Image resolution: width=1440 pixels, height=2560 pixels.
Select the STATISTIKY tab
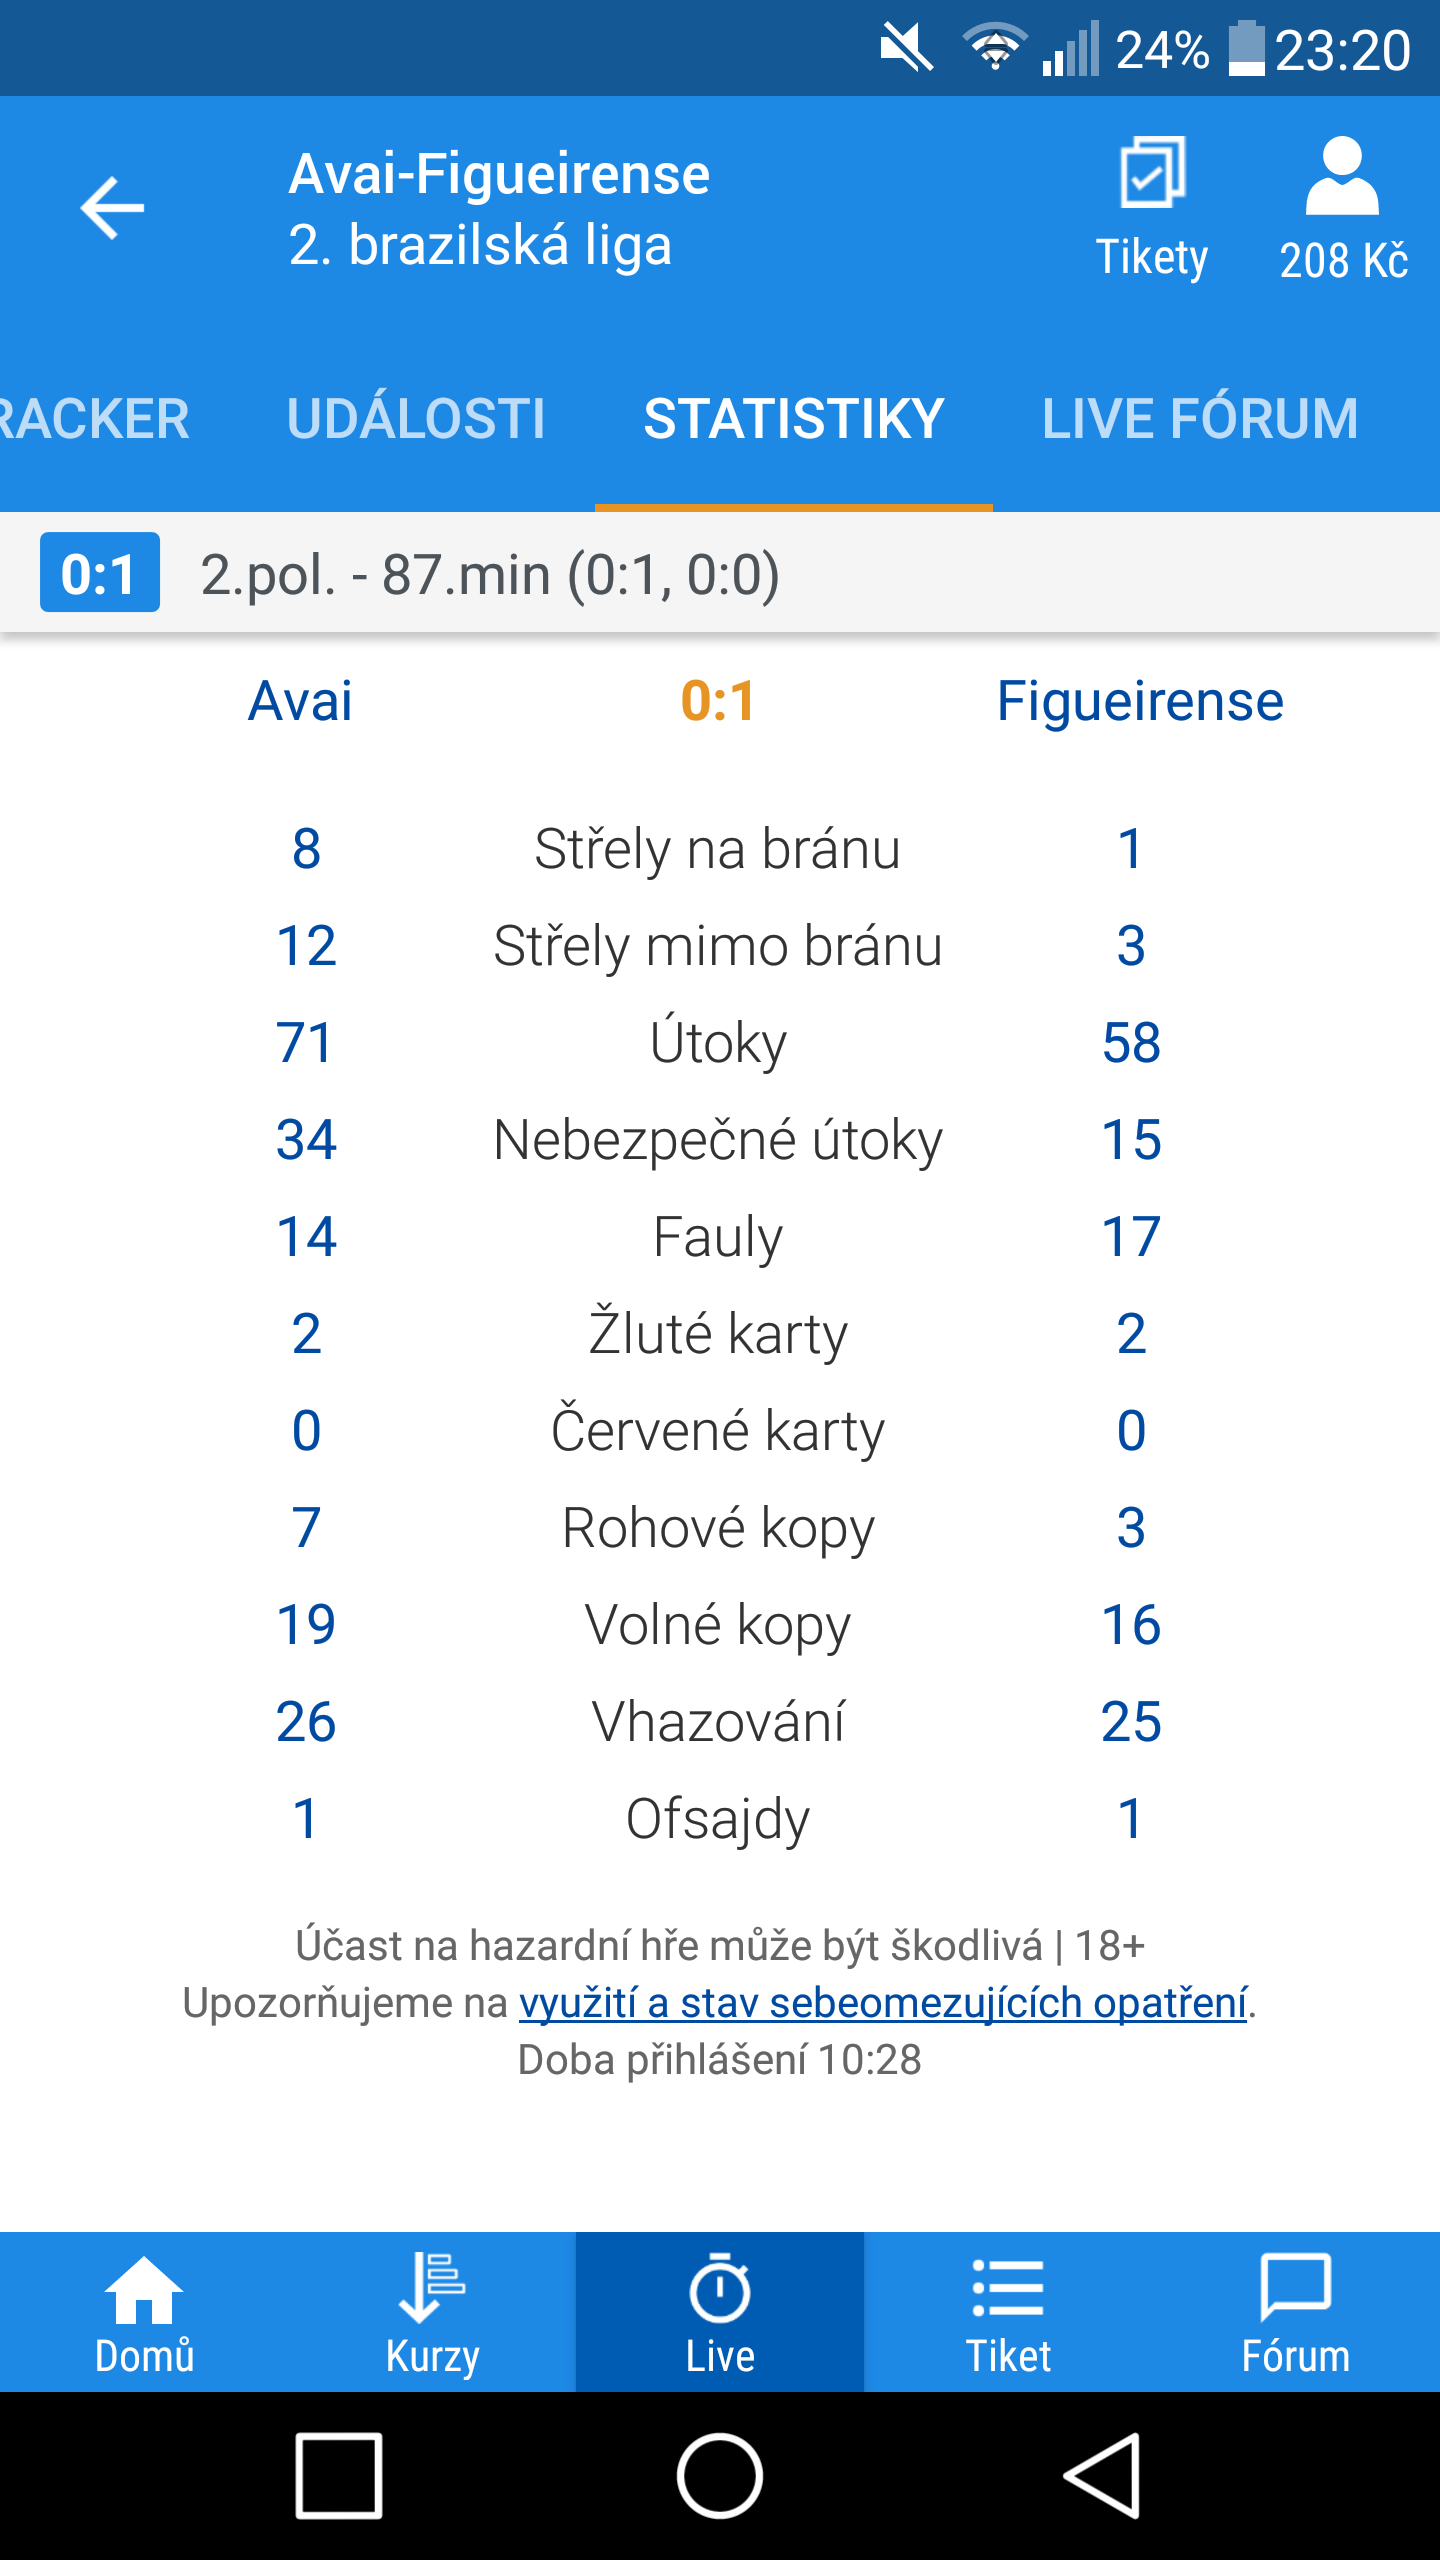[794, 419]
